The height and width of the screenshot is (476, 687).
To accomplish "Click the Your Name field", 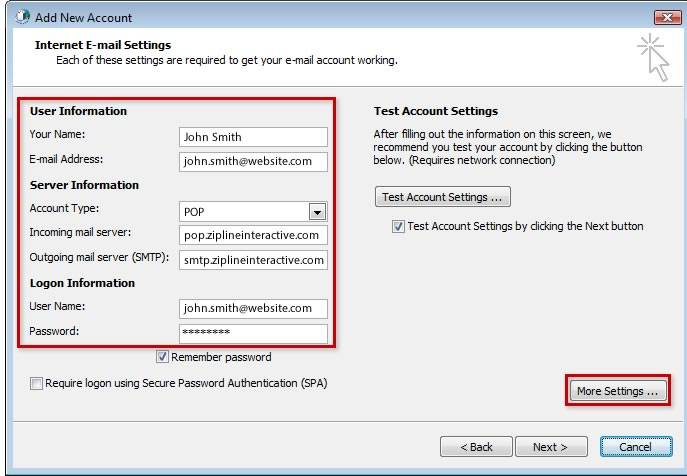I will (x=253, y=137).
